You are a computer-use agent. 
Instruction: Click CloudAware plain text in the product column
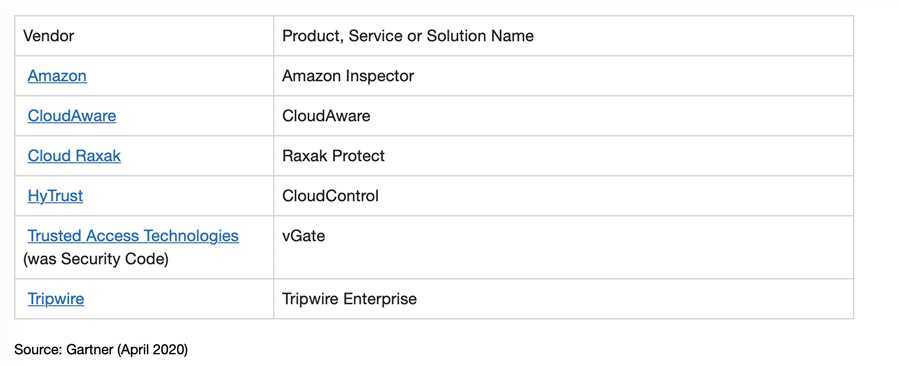tap(326, 116)
